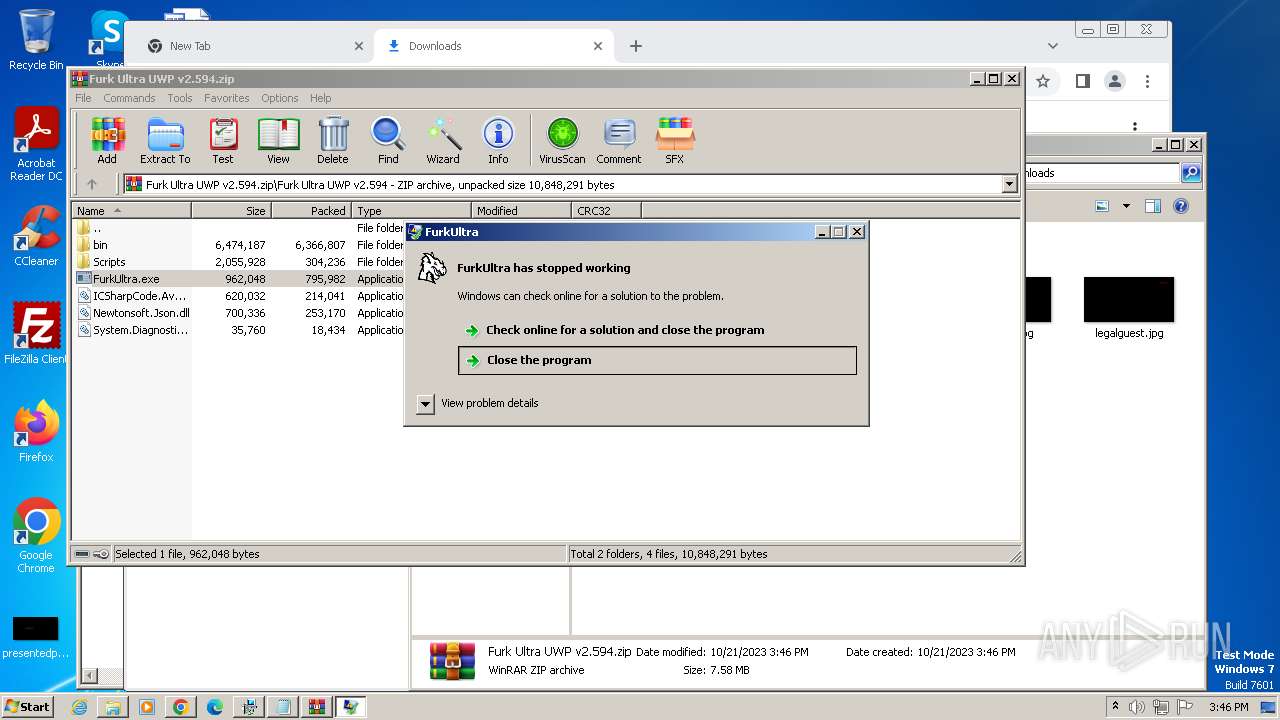The image size is (1280, 720).
Task: Expand the archive path dropdown
Action: (x=1009, y=184)
